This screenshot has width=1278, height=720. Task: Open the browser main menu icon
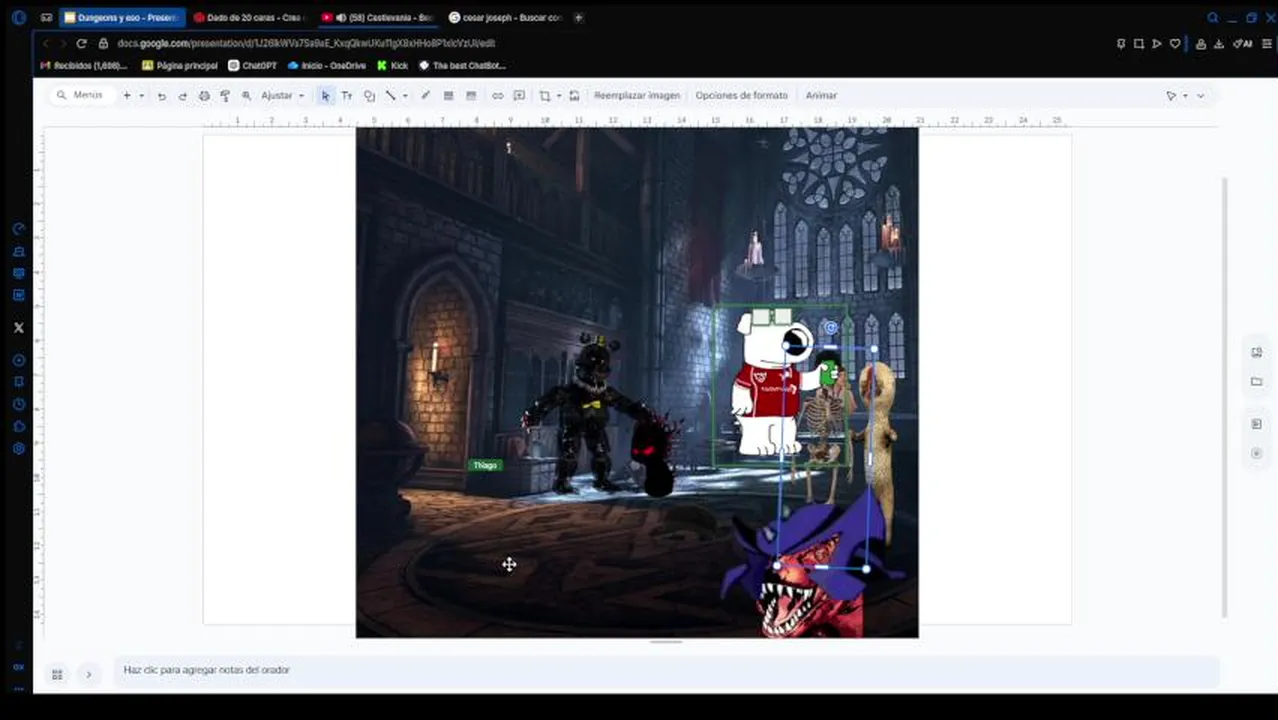pyautogui.click(x=1267, y=43)
